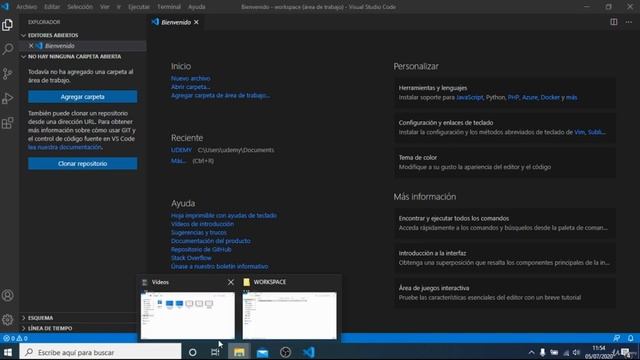This screenshot has height=360, width=640.
Task: Split the editor to the right
Action: click(613, 22)
